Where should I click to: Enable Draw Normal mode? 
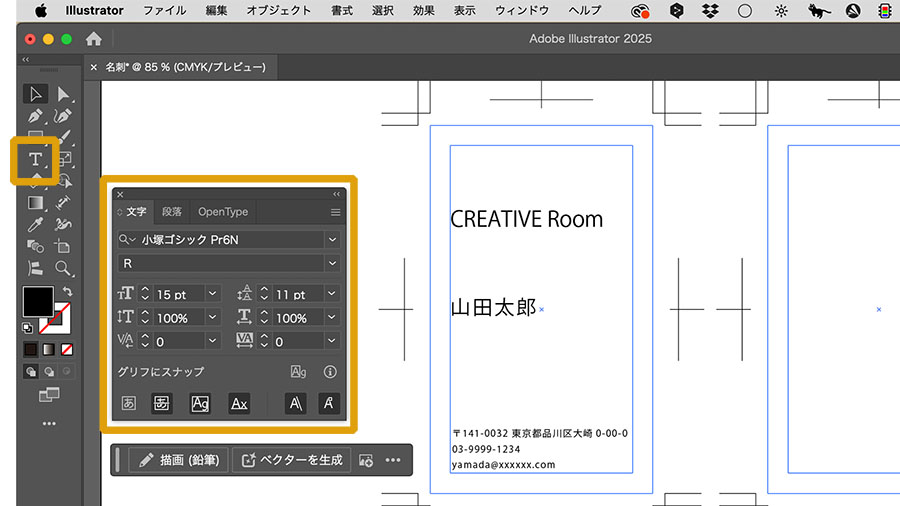click(x=31, y=372)
